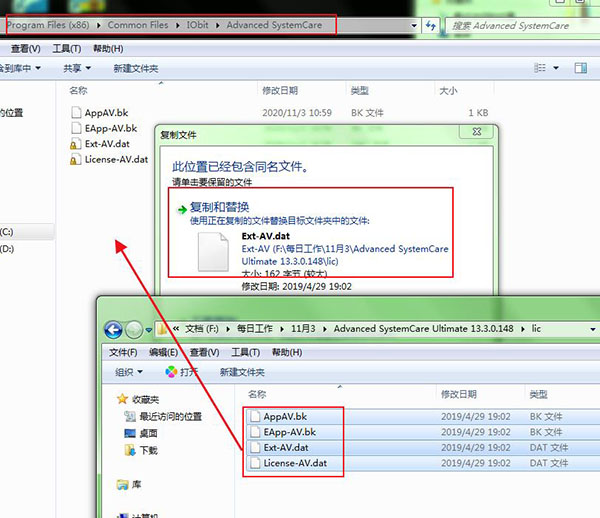Open the 共享 dropdown in back window
The width and height of the screenshot is (600, 518).
pyautogui.click(x=77, y=68)
